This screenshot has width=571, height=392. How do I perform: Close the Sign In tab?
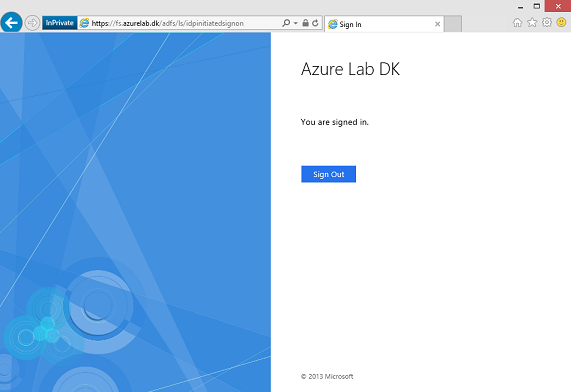pyautogui.click(x=437, y=24)
